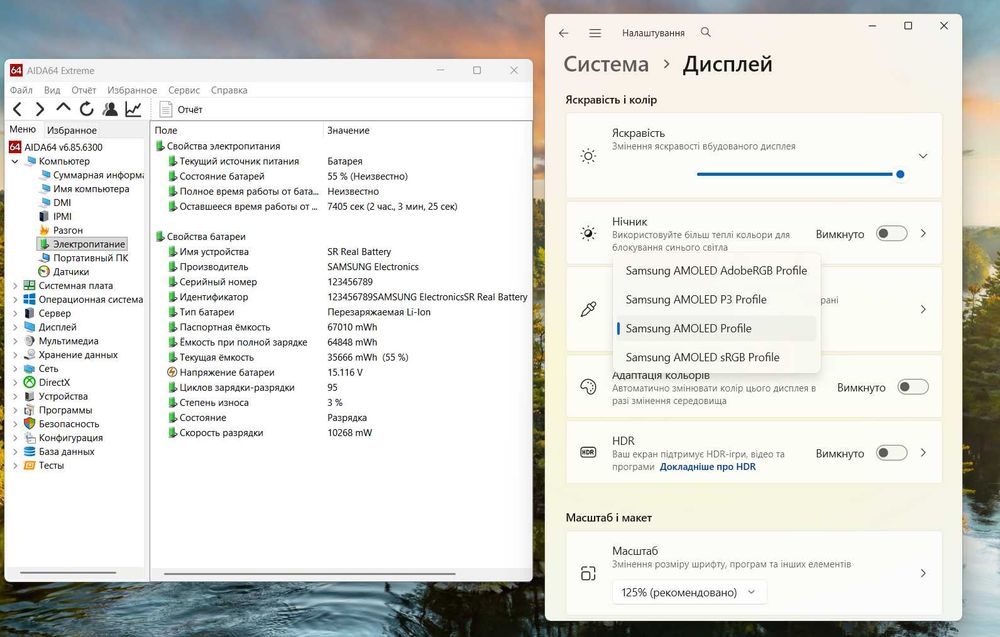Open the 125% scale dropdown
This screenshot has width=1000, height=637.
coord(689,592)
